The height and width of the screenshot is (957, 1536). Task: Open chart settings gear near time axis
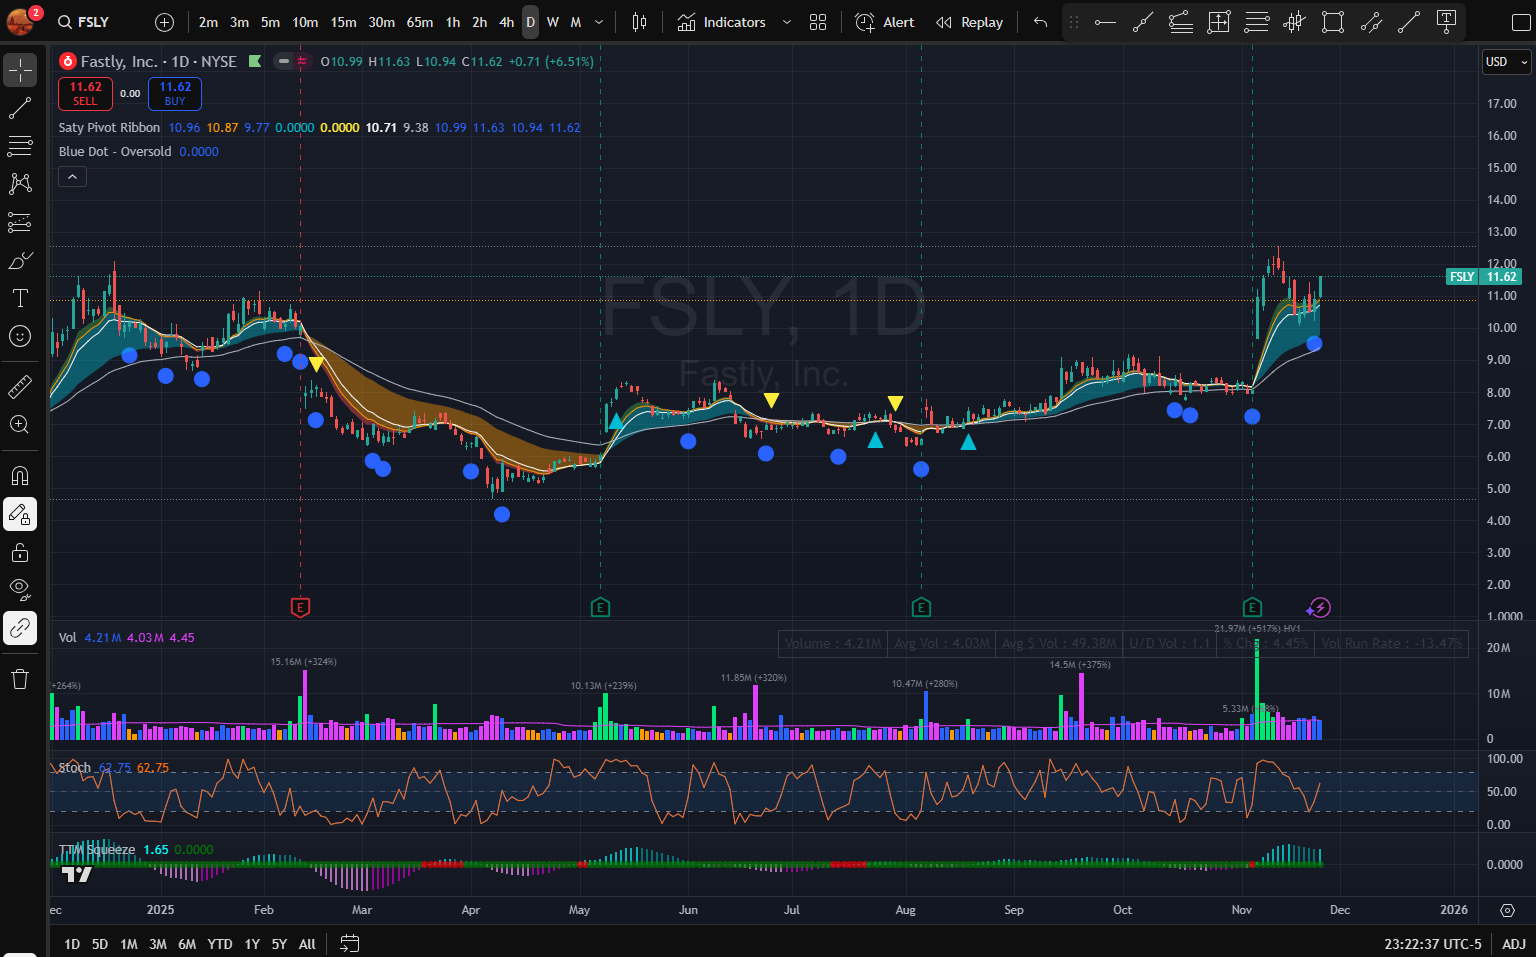pos(1507,910)
